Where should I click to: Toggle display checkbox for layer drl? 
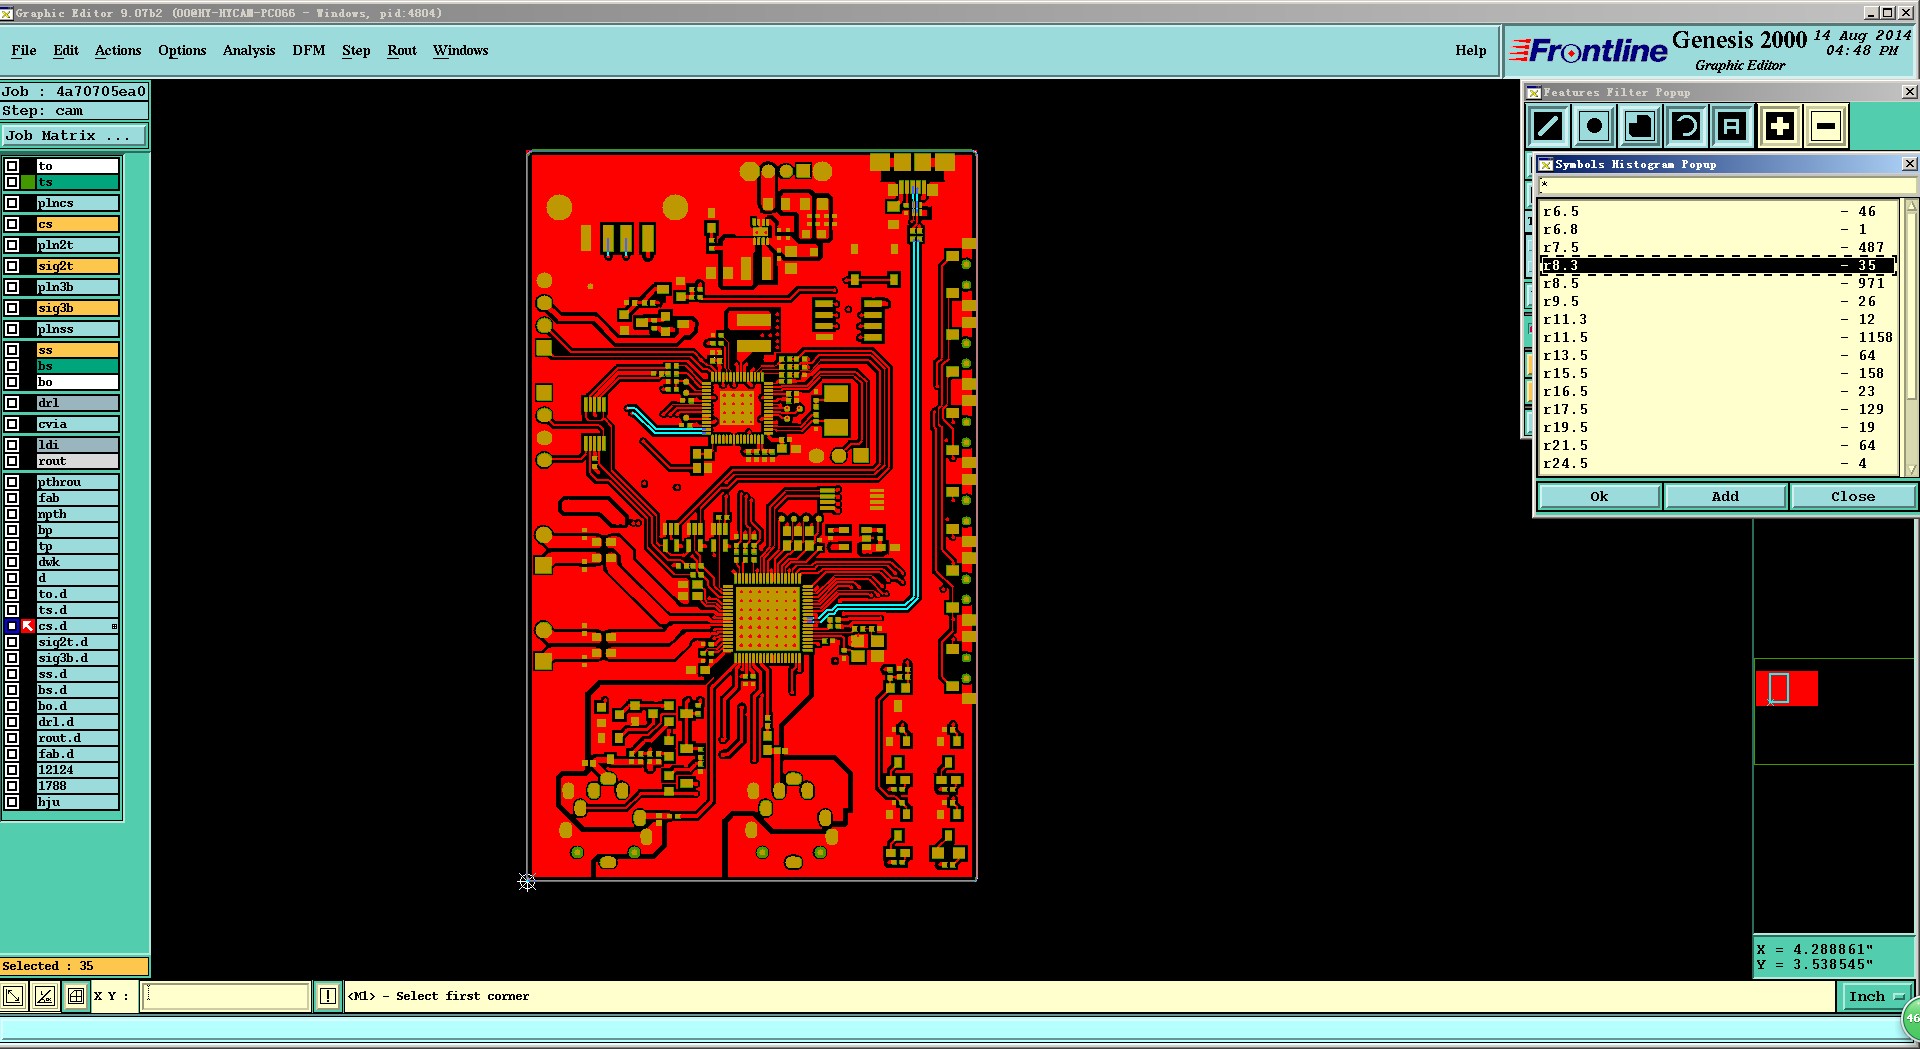[12, 403]
